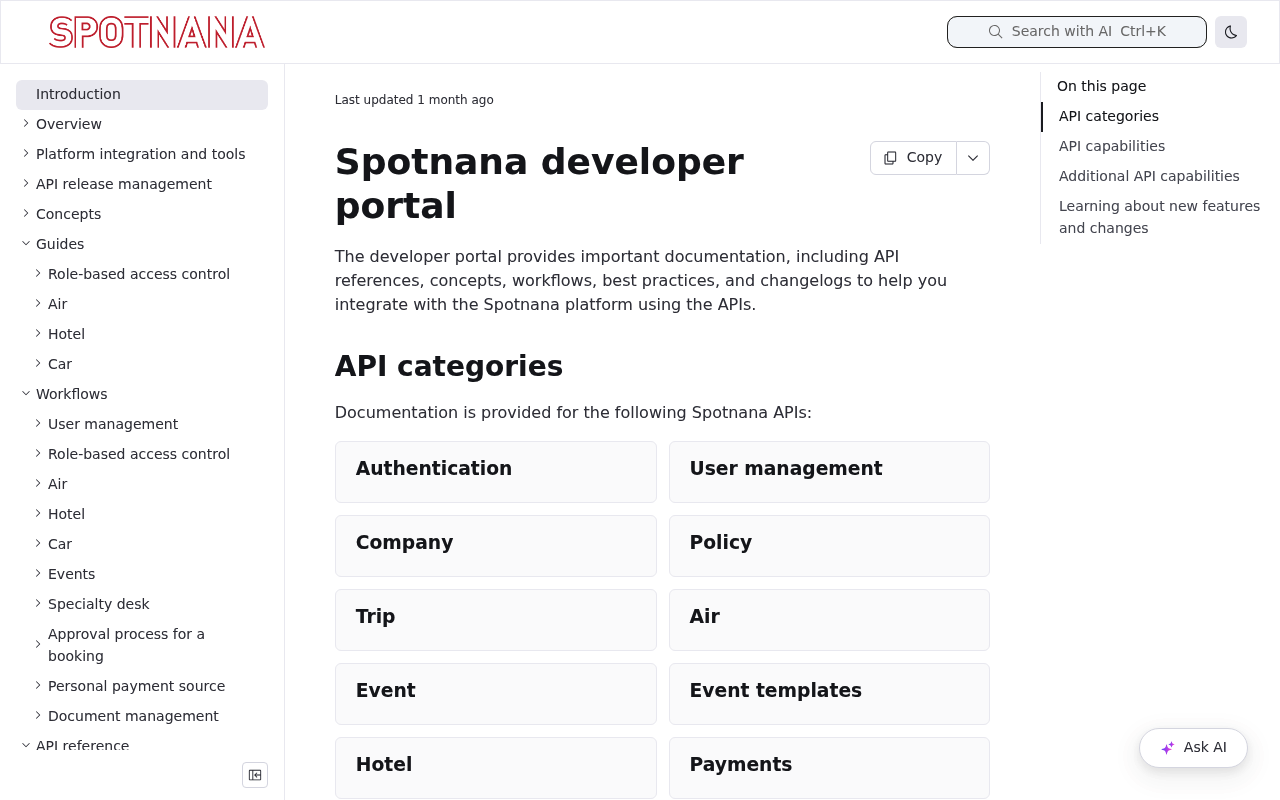Viewport: 1280px width, 800px height.
Task: Open the Ask AI assistant
Action: tap(1193, 748)
